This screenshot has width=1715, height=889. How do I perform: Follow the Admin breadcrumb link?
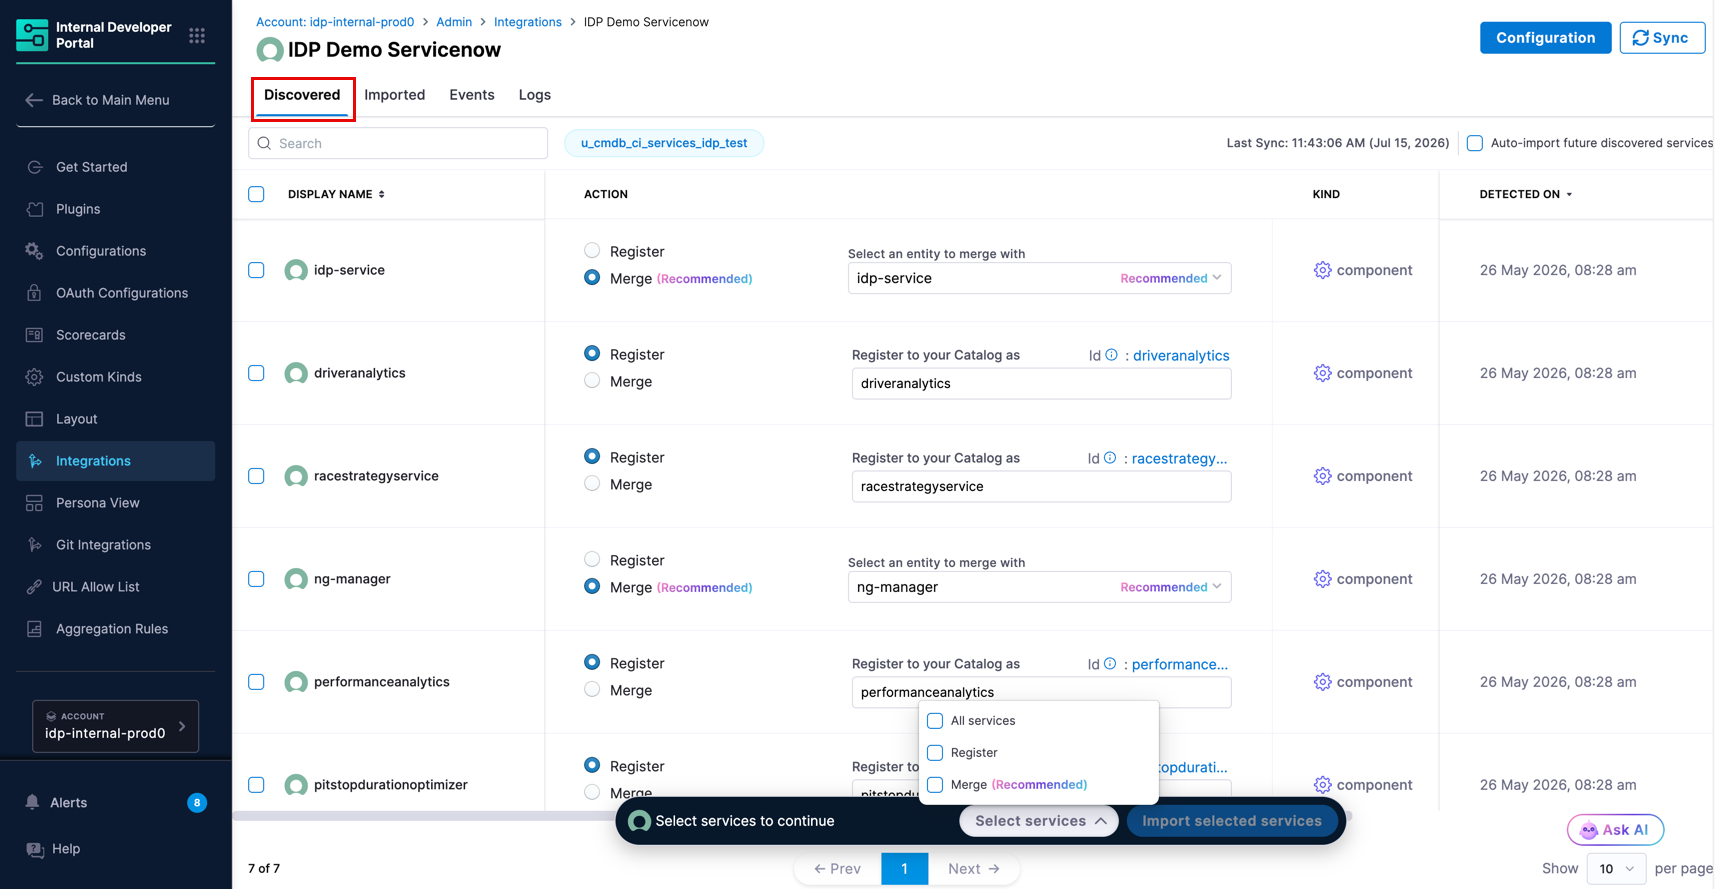[454, 22]
